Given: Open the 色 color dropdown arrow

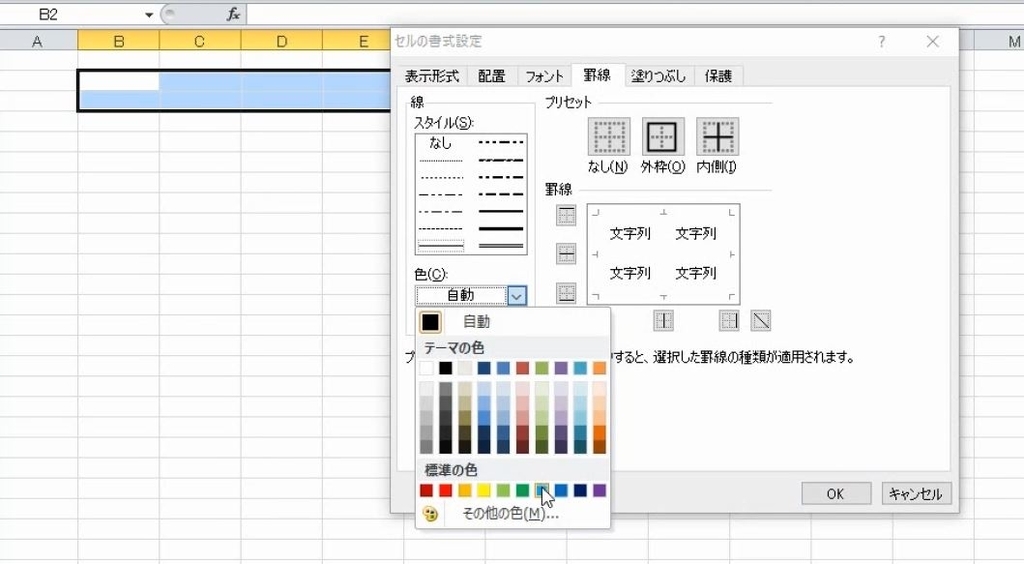Looking at the screenshot, I should (x=517, y=296).
